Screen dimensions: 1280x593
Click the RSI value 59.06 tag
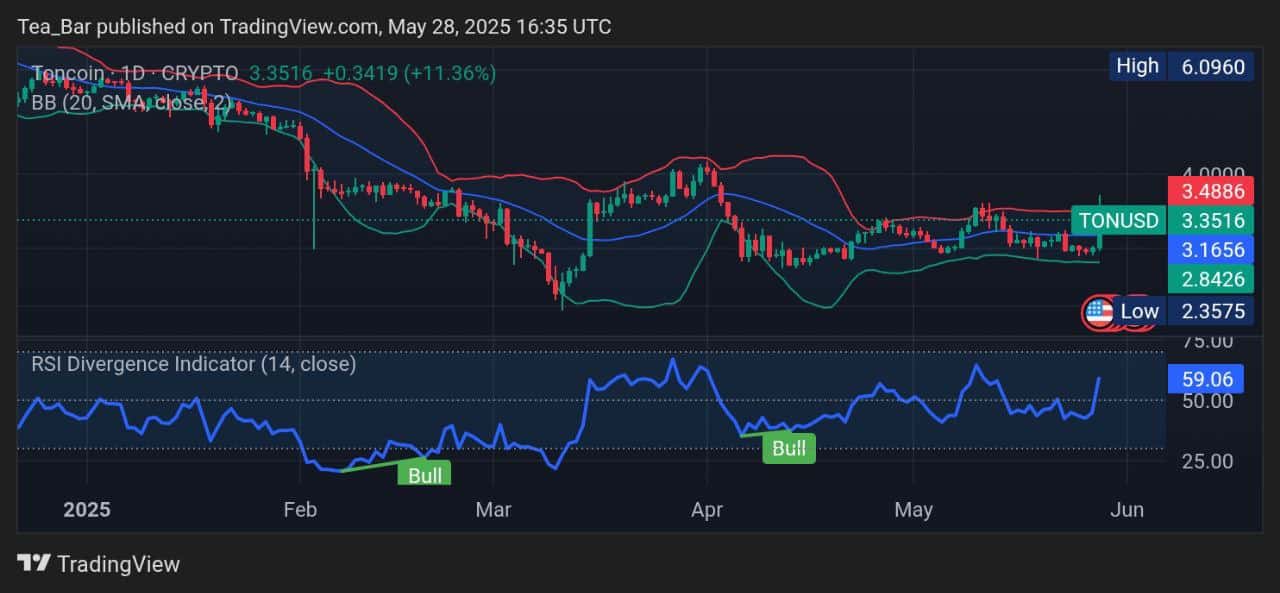click(x=1206, y=379)
